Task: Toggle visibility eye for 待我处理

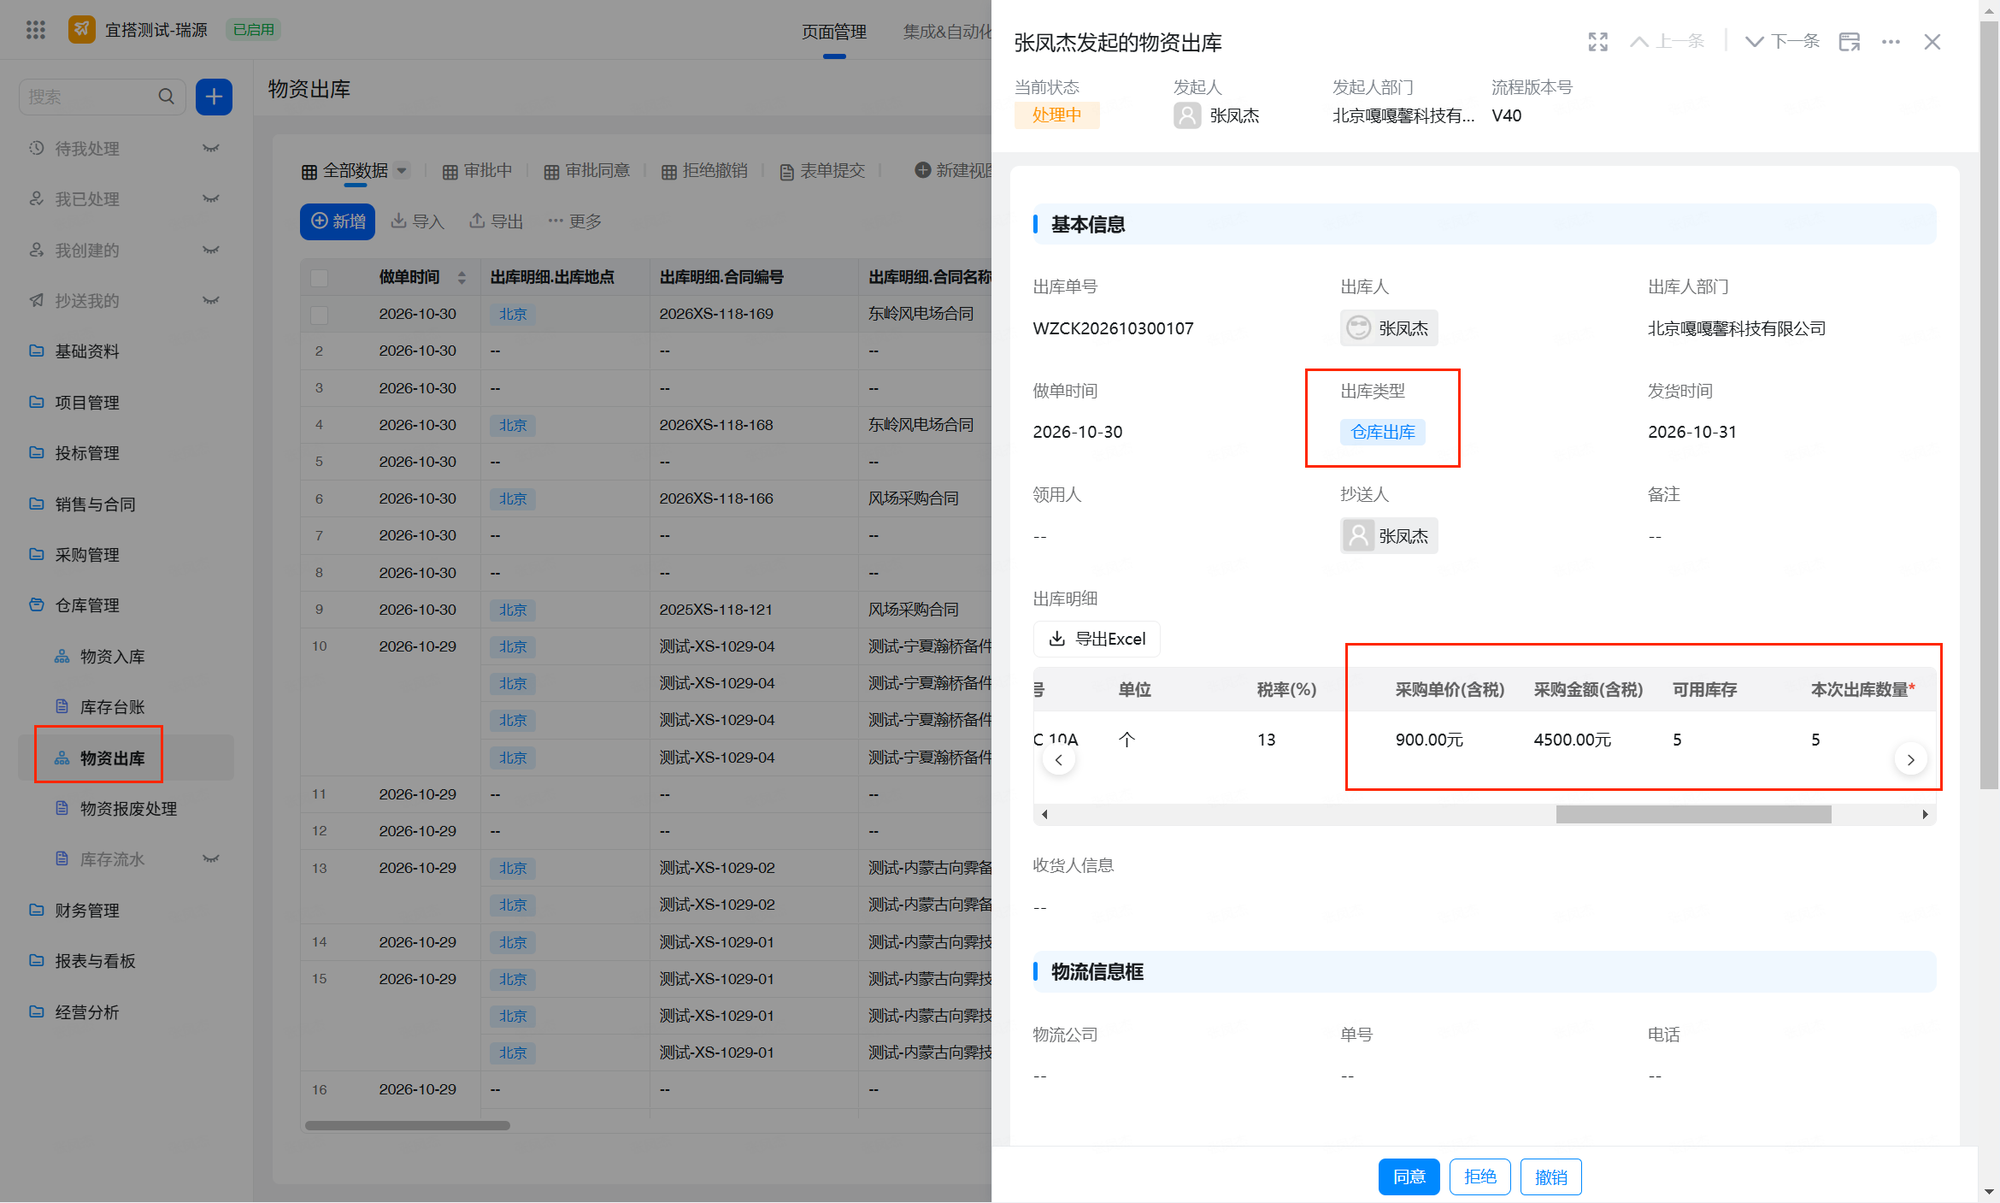Action: (x=211, y=148)
